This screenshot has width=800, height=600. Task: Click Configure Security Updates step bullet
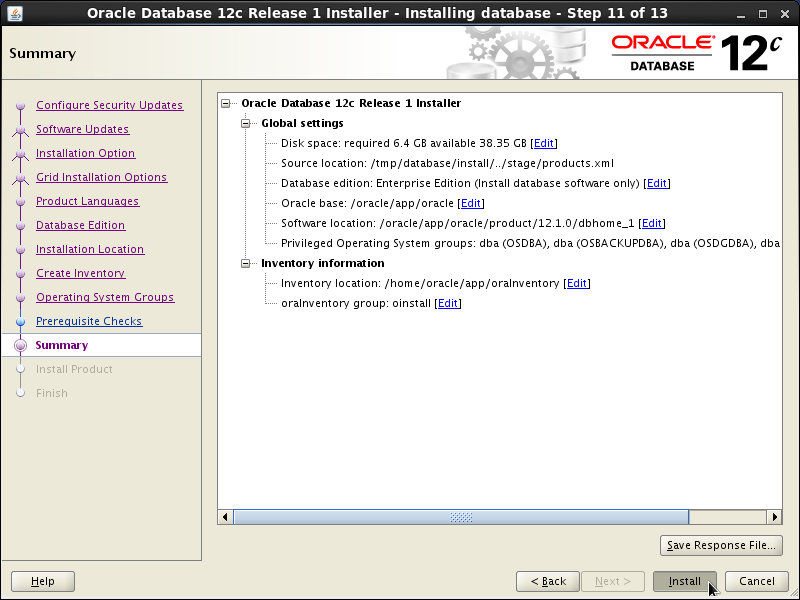coord(20,106)
